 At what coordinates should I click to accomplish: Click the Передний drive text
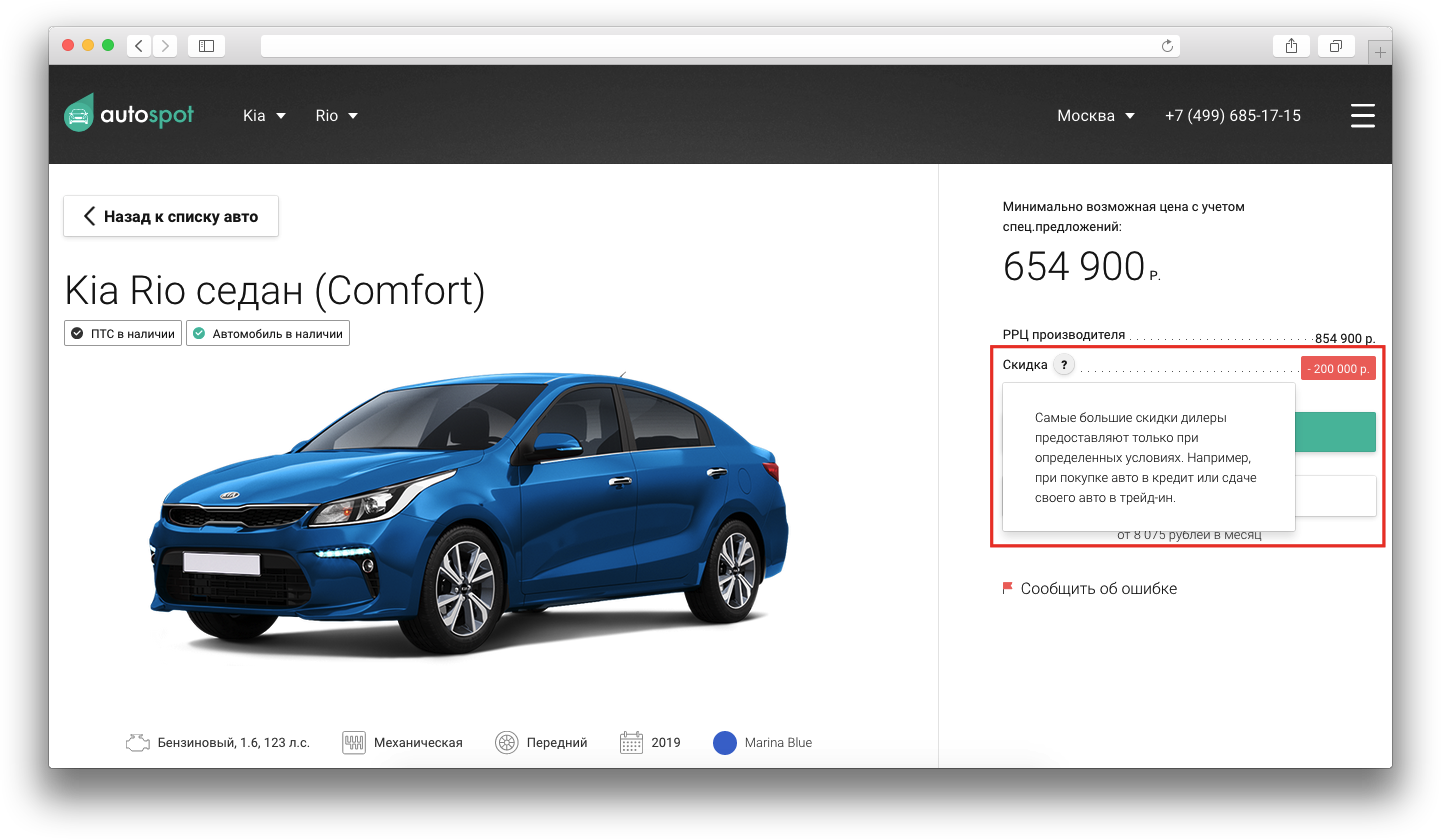coord(557,743)
